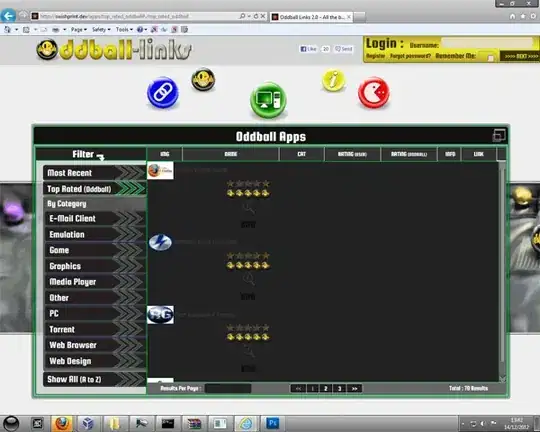This screenshot has width=540, height=432.
Task: Filter by Other category
Action: pos(95,298)
